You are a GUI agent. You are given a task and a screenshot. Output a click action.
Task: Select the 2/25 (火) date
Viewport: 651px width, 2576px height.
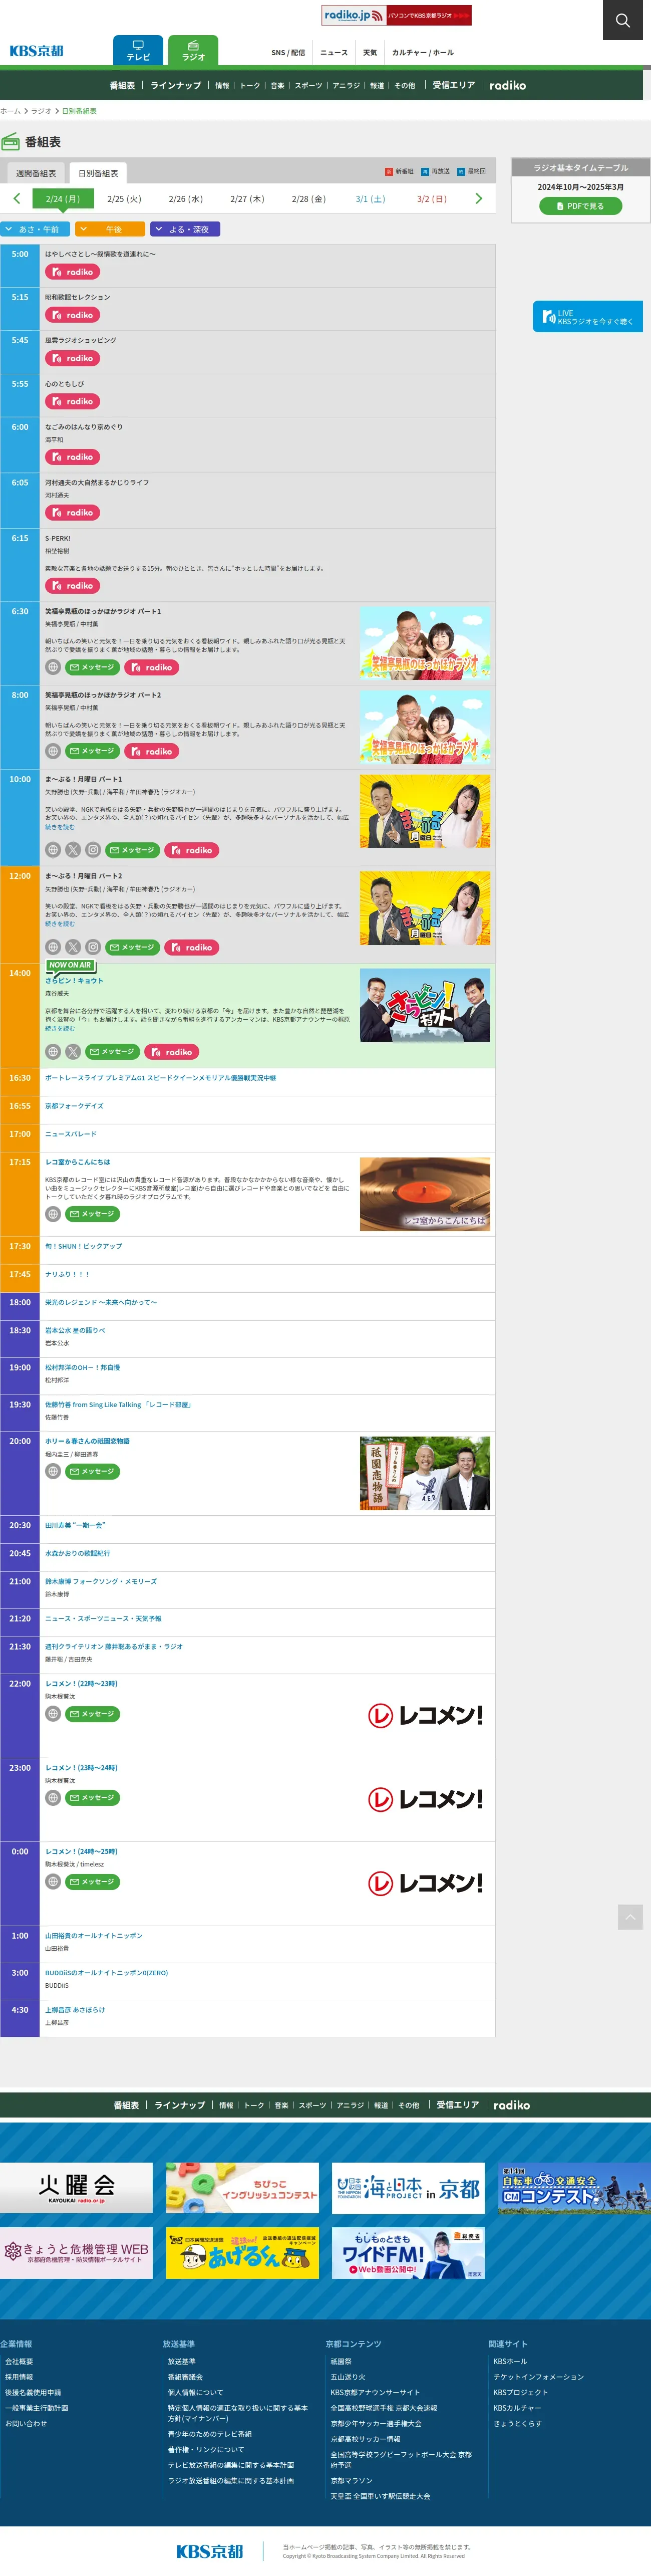coord(124,199)
